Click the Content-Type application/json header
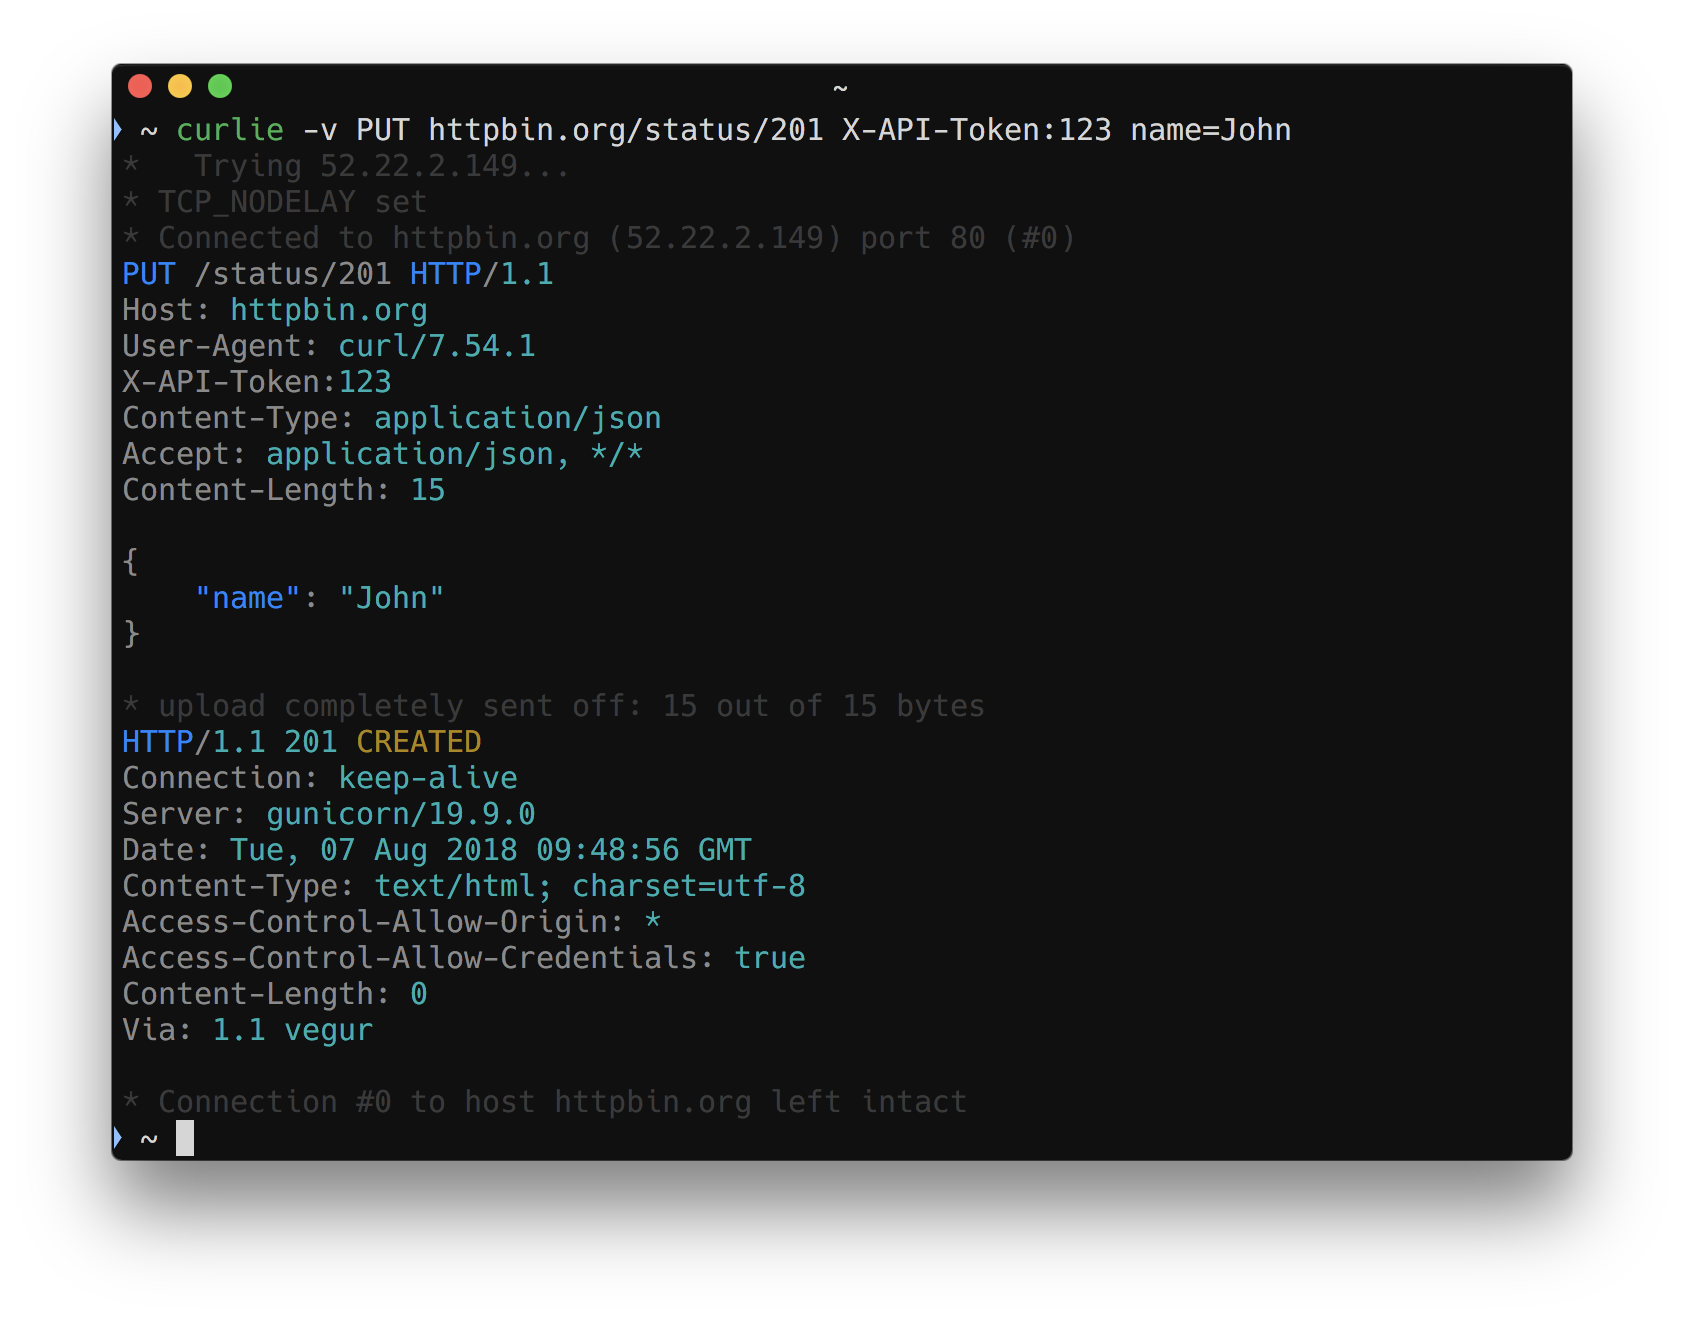The image size is (1684, 1320). [390, 417]
